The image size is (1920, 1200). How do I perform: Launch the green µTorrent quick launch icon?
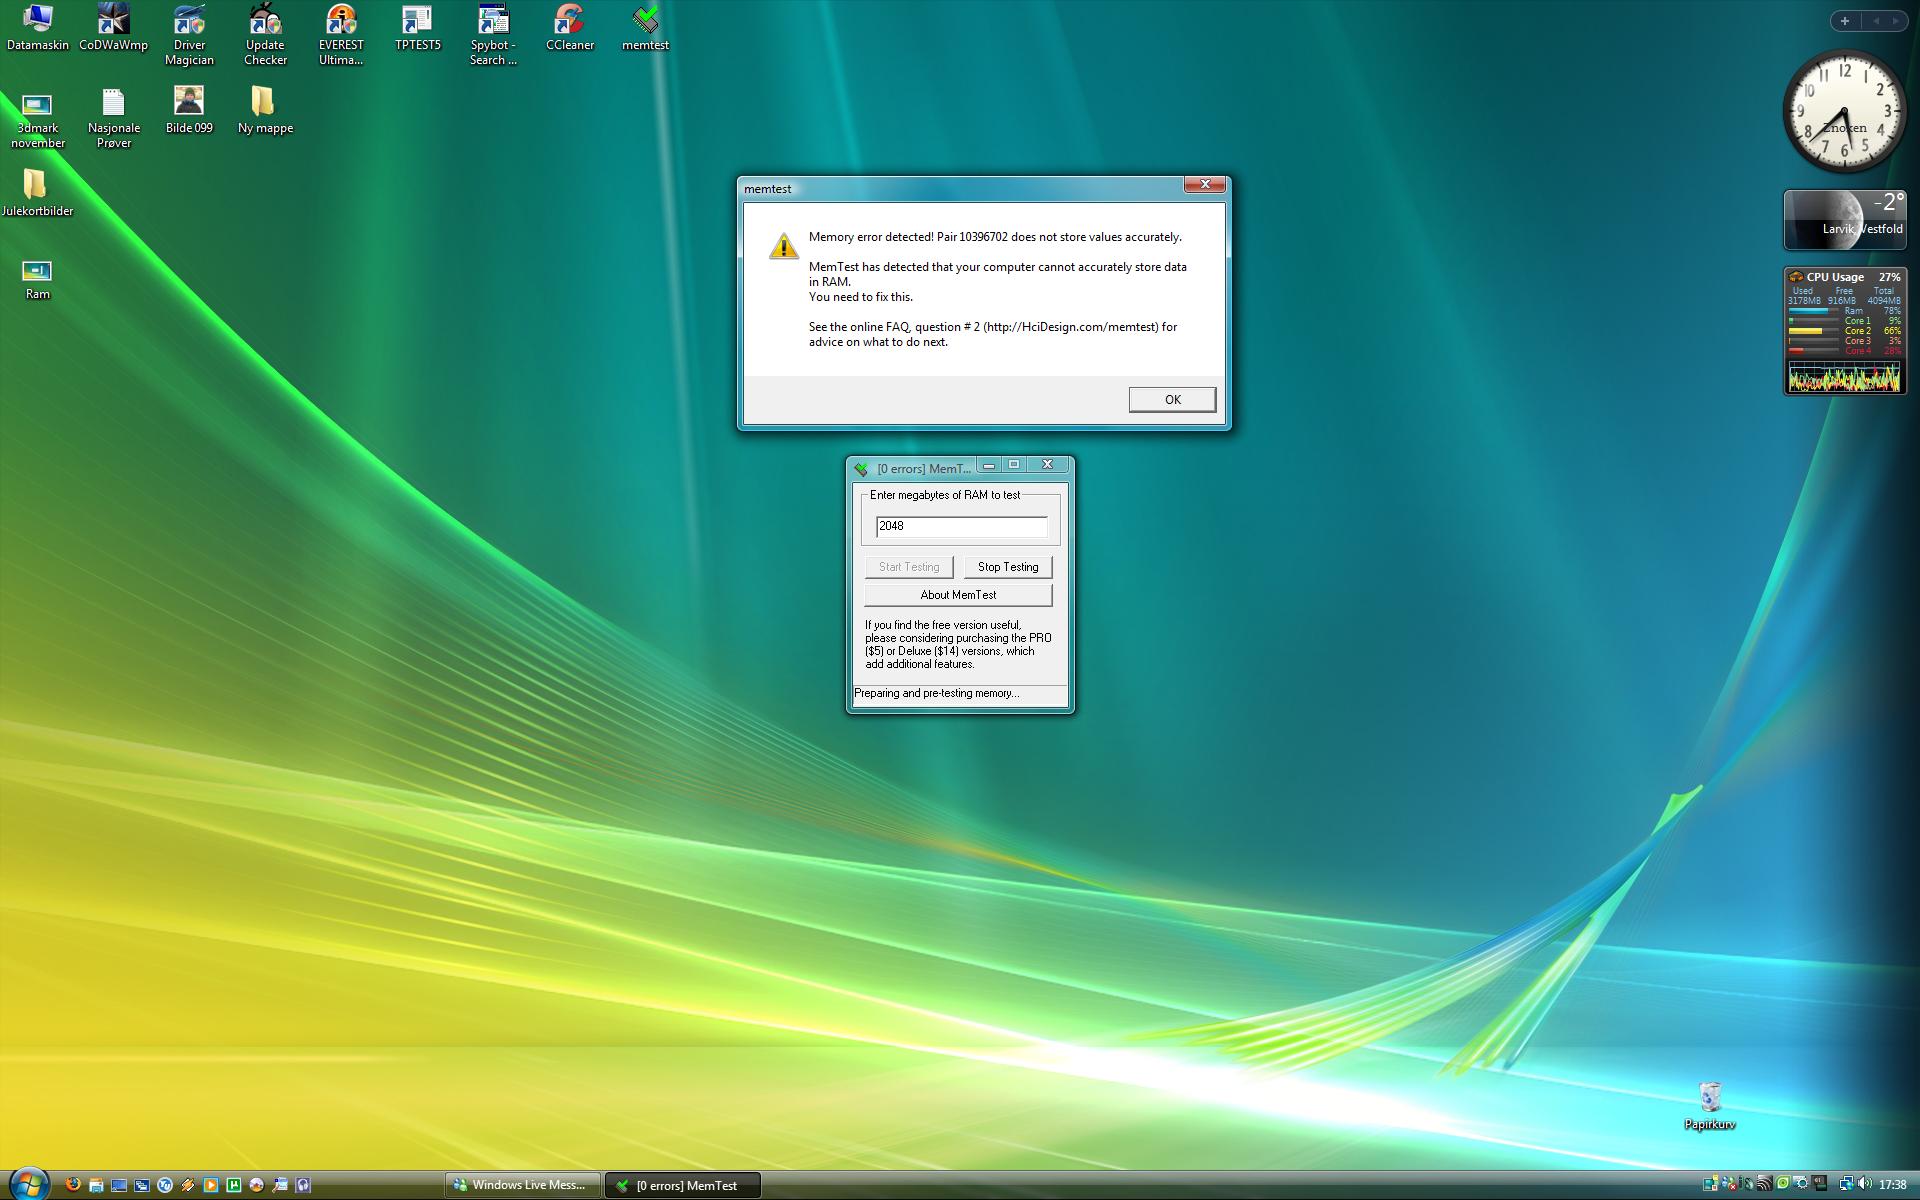[x=234, y=1185]
